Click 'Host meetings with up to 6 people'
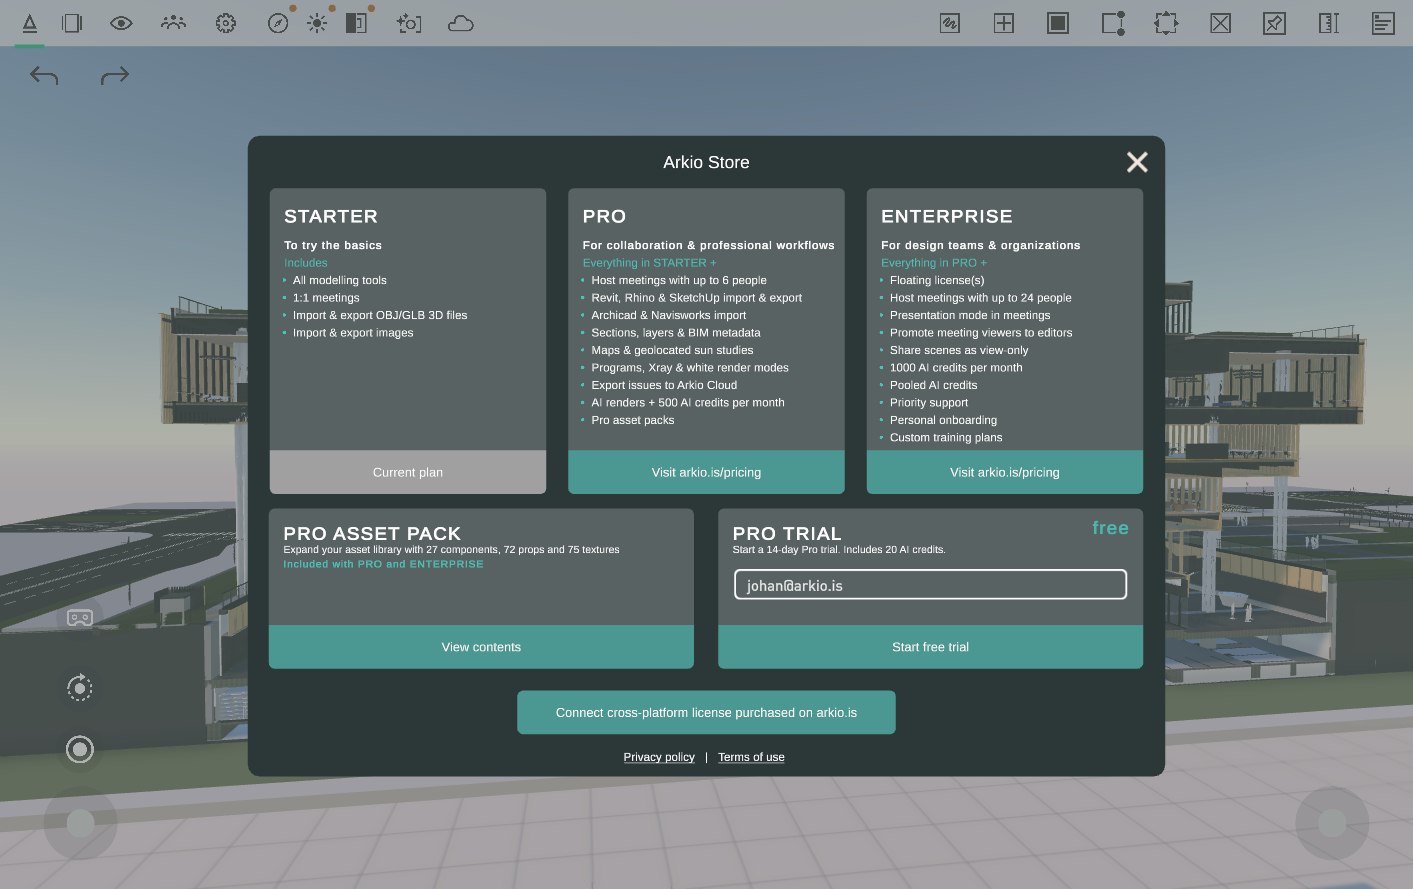Image resolution: width=1413 pixels, height=889 pixels. 679,280
